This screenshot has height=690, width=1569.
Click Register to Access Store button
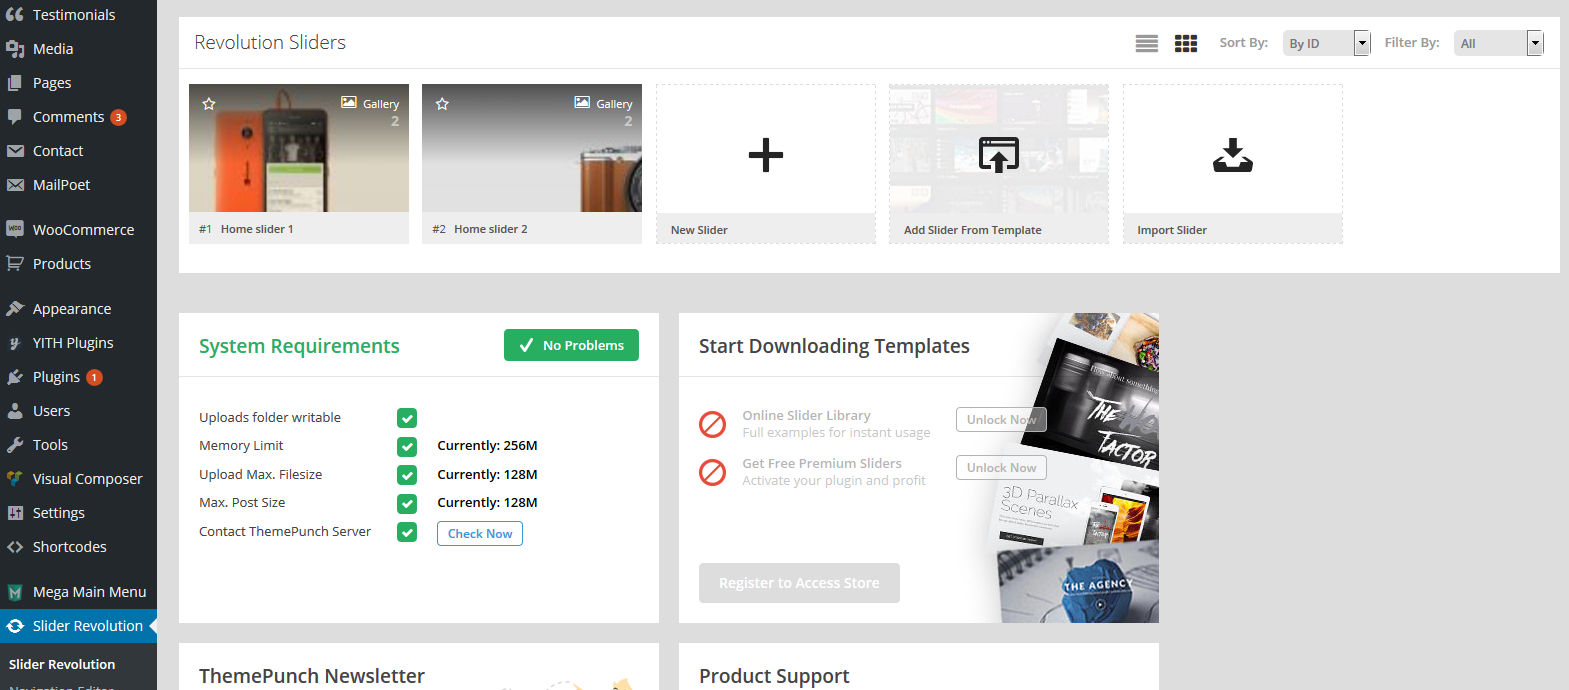click(799, 583)
